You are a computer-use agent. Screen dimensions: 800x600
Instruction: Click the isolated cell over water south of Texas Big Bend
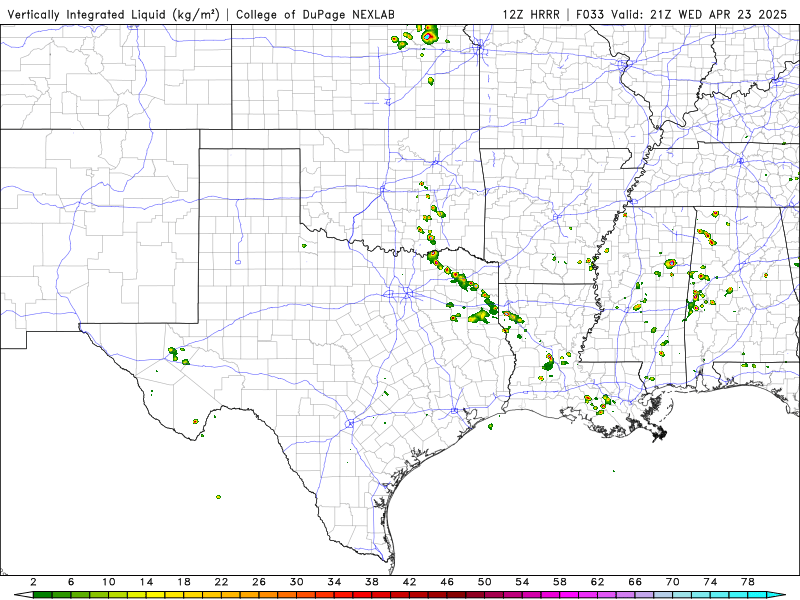218,496
